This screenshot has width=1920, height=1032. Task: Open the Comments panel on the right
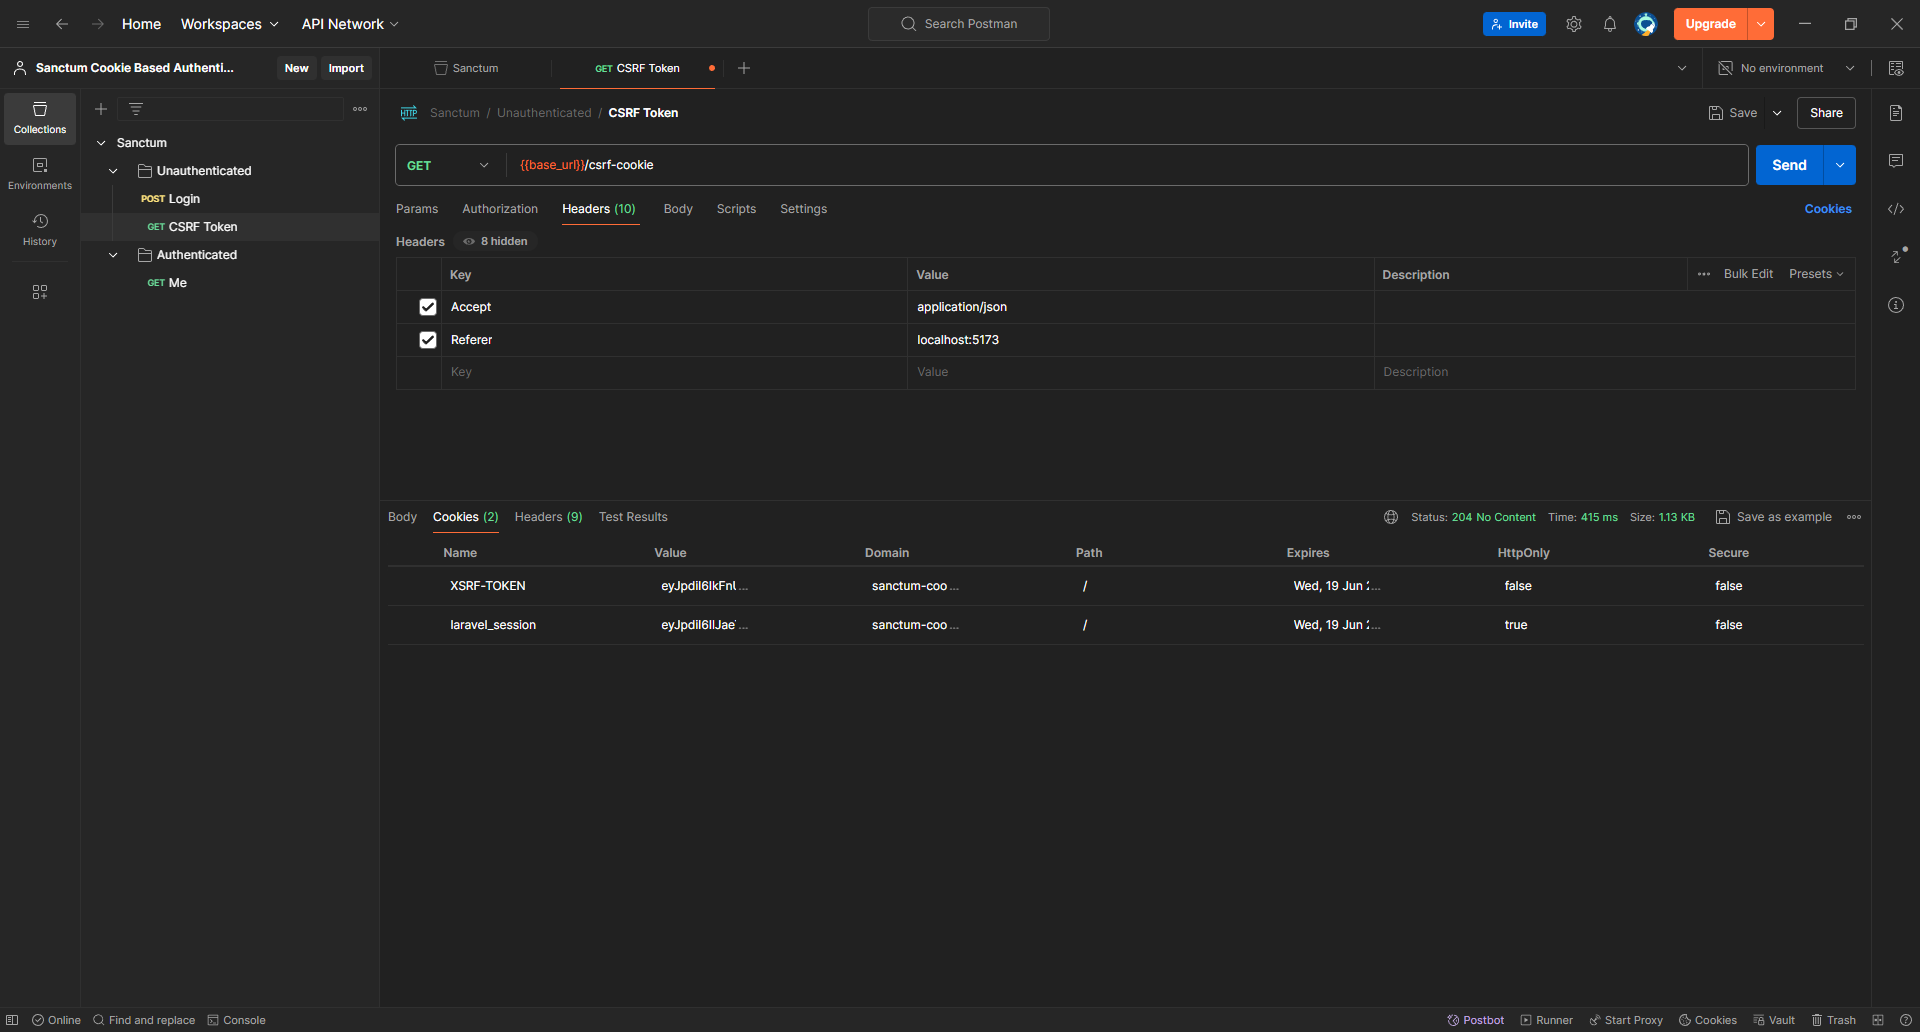click(1896, 160)
